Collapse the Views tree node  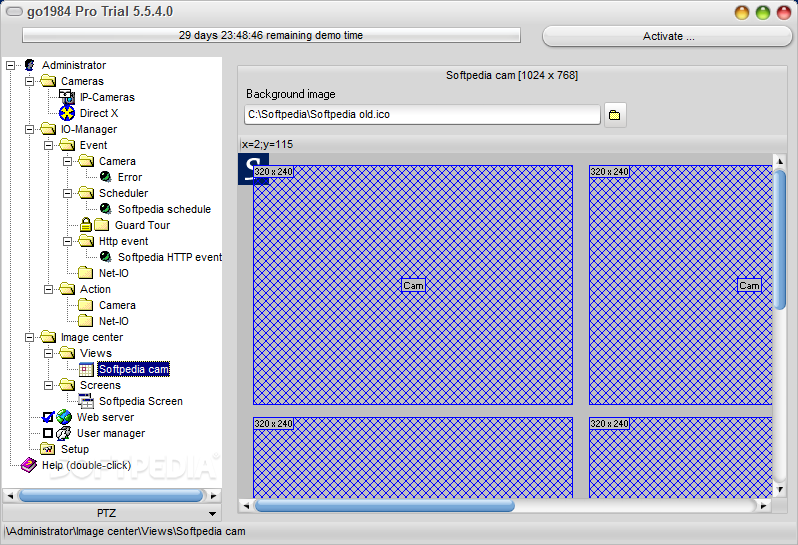[x=48, y=353]
